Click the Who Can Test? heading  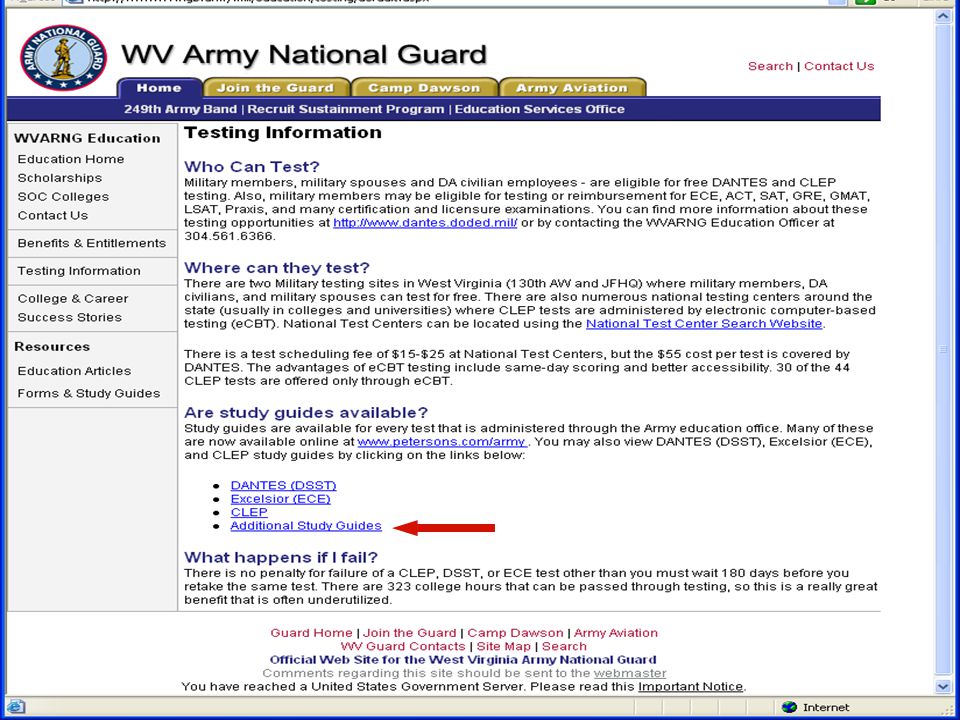pyautogui.click(x=252, y=167)
